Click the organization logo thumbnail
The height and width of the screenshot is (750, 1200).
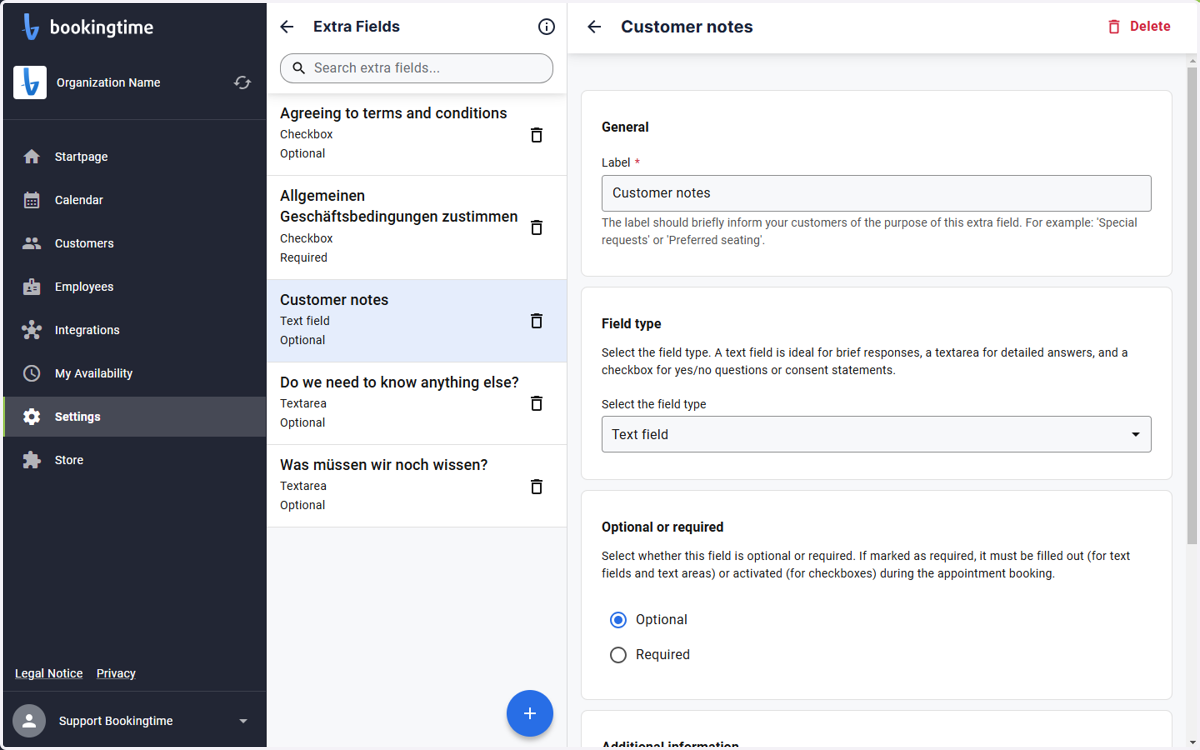30,82
